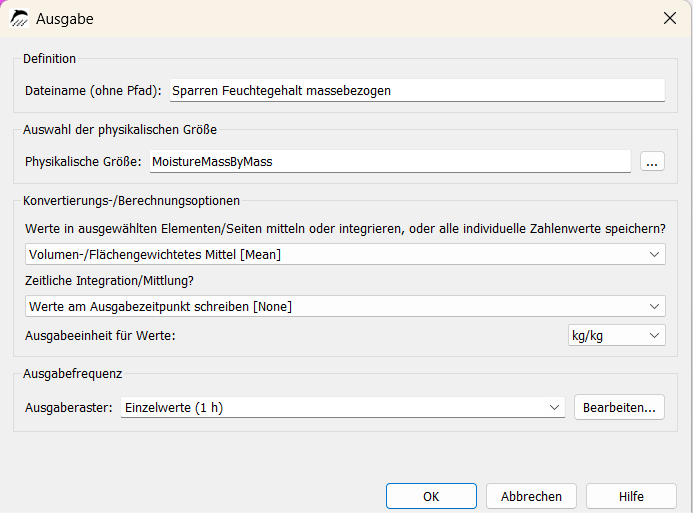Click the Konvertierungs-/Berechnungsoptionen heading

pos(131,201)
